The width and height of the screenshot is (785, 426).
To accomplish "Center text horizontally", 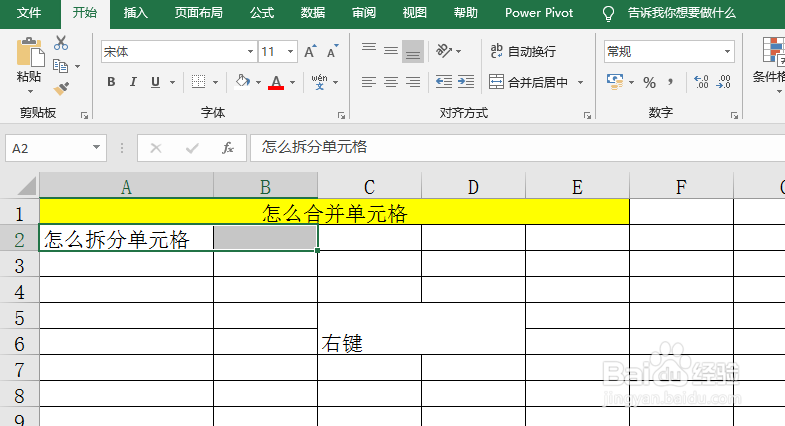I will (391, 82).
